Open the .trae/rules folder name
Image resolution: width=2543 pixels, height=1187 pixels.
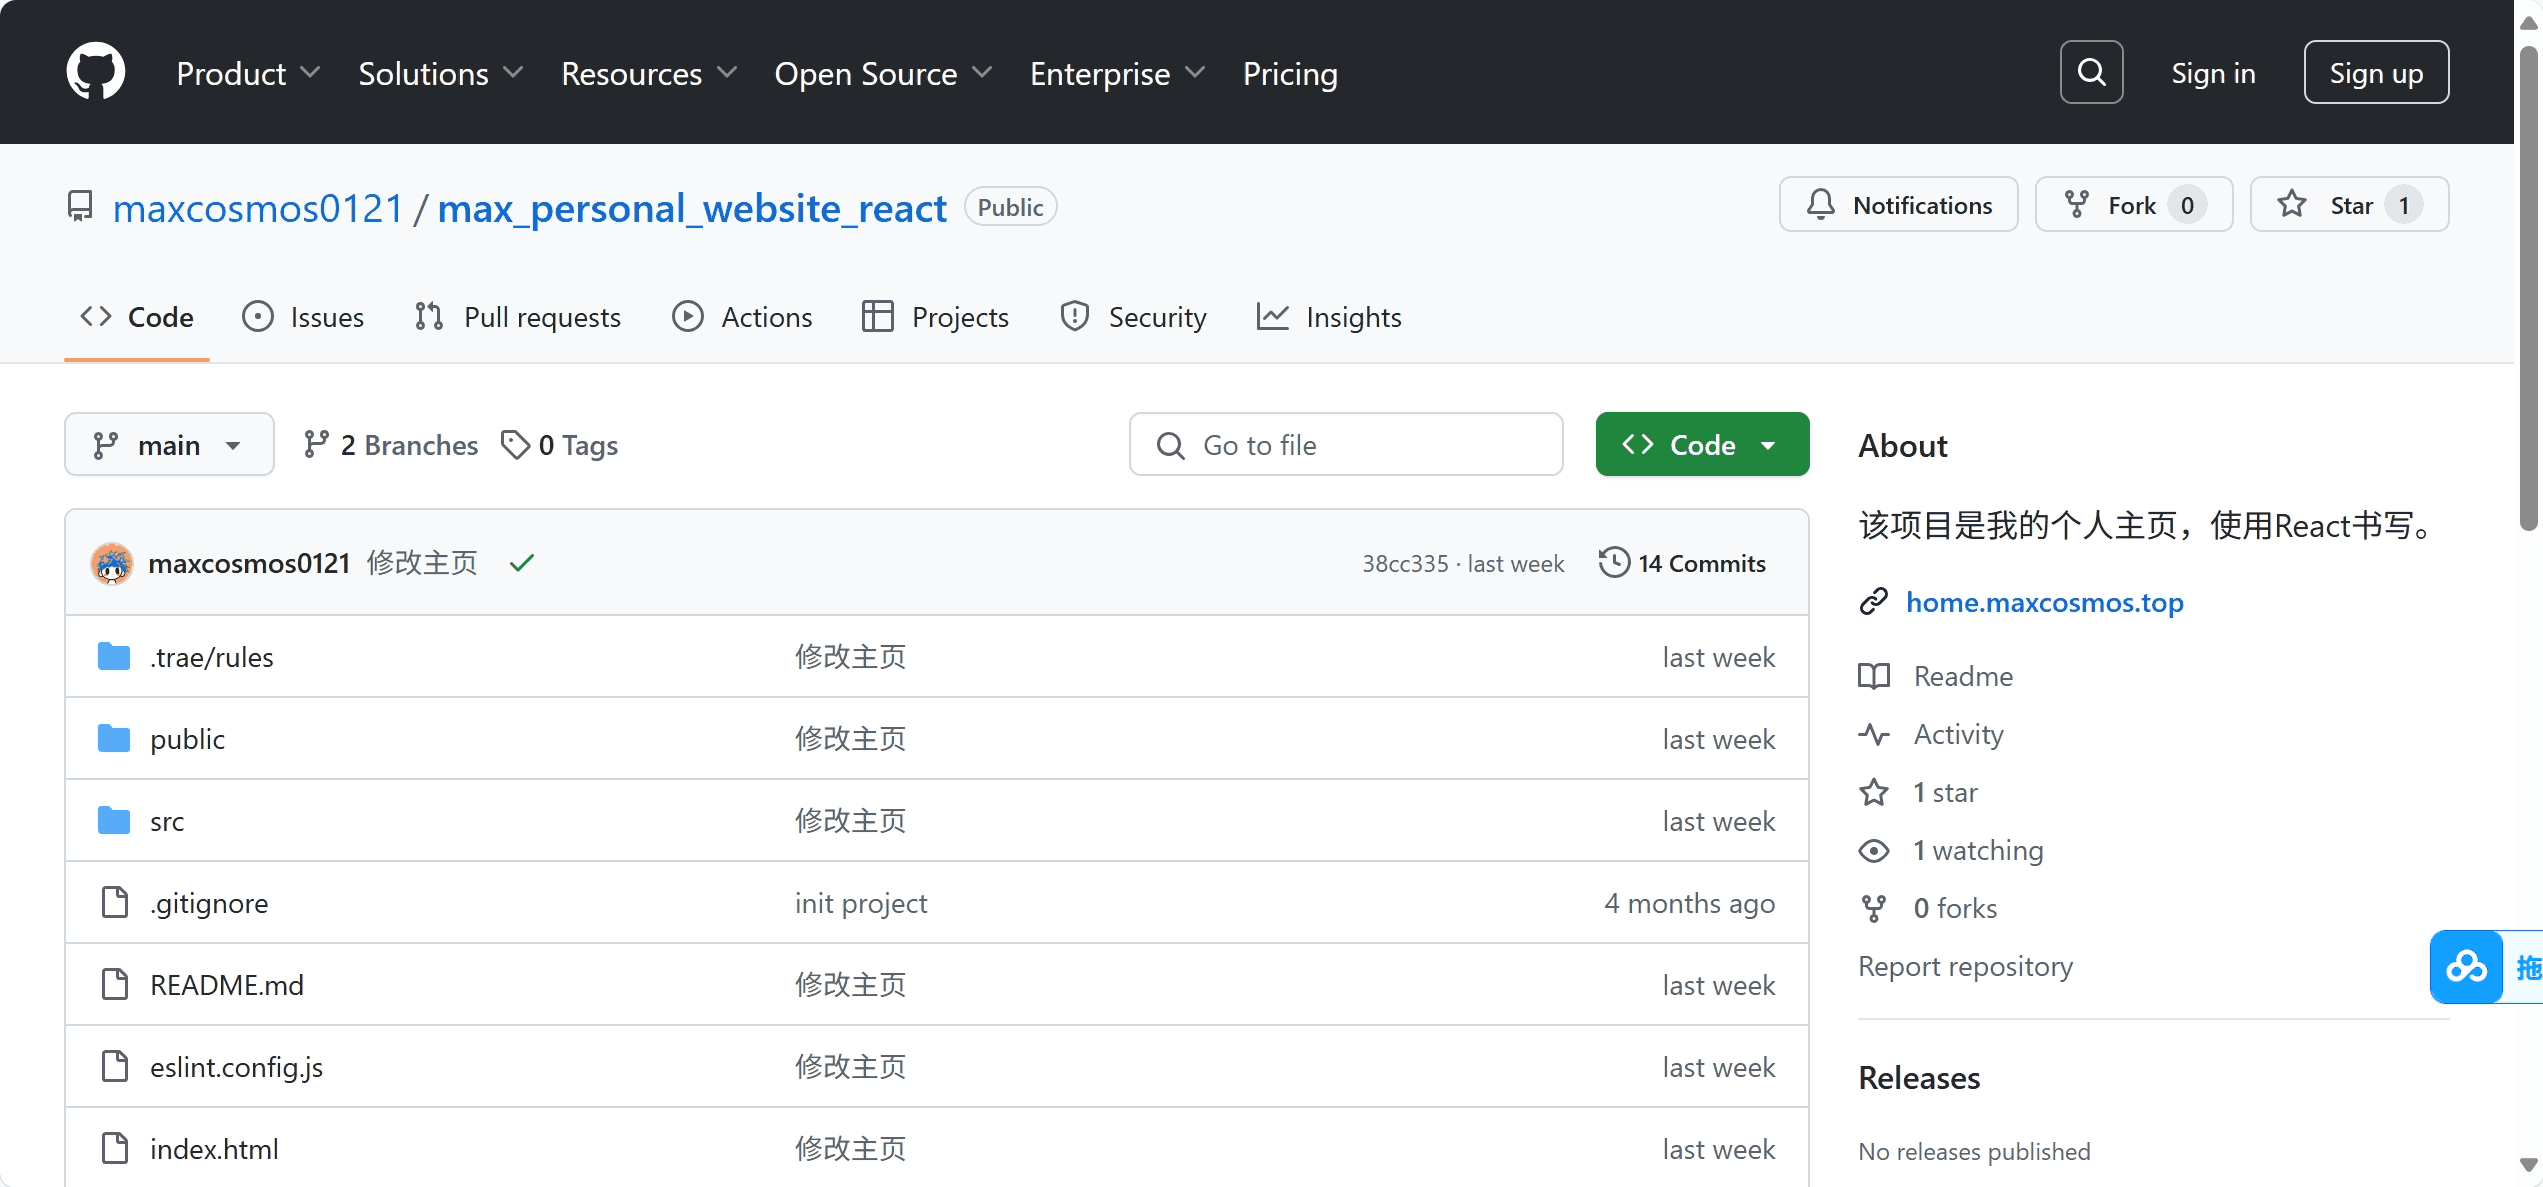(211, 657)
